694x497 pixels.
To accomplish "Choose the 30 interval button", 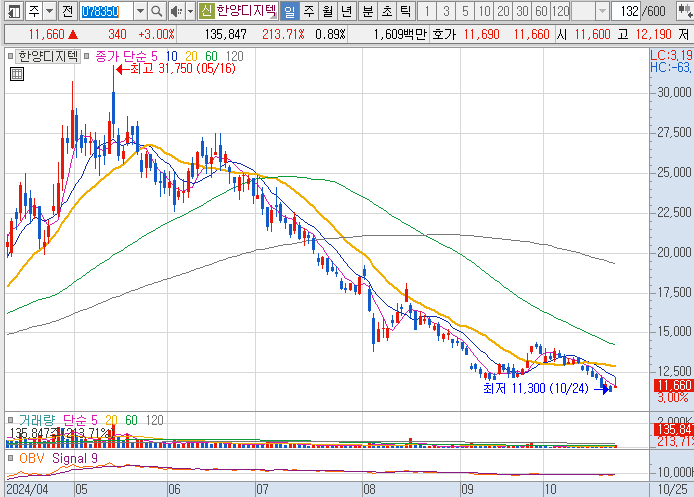I will click(x=522, y=11).
